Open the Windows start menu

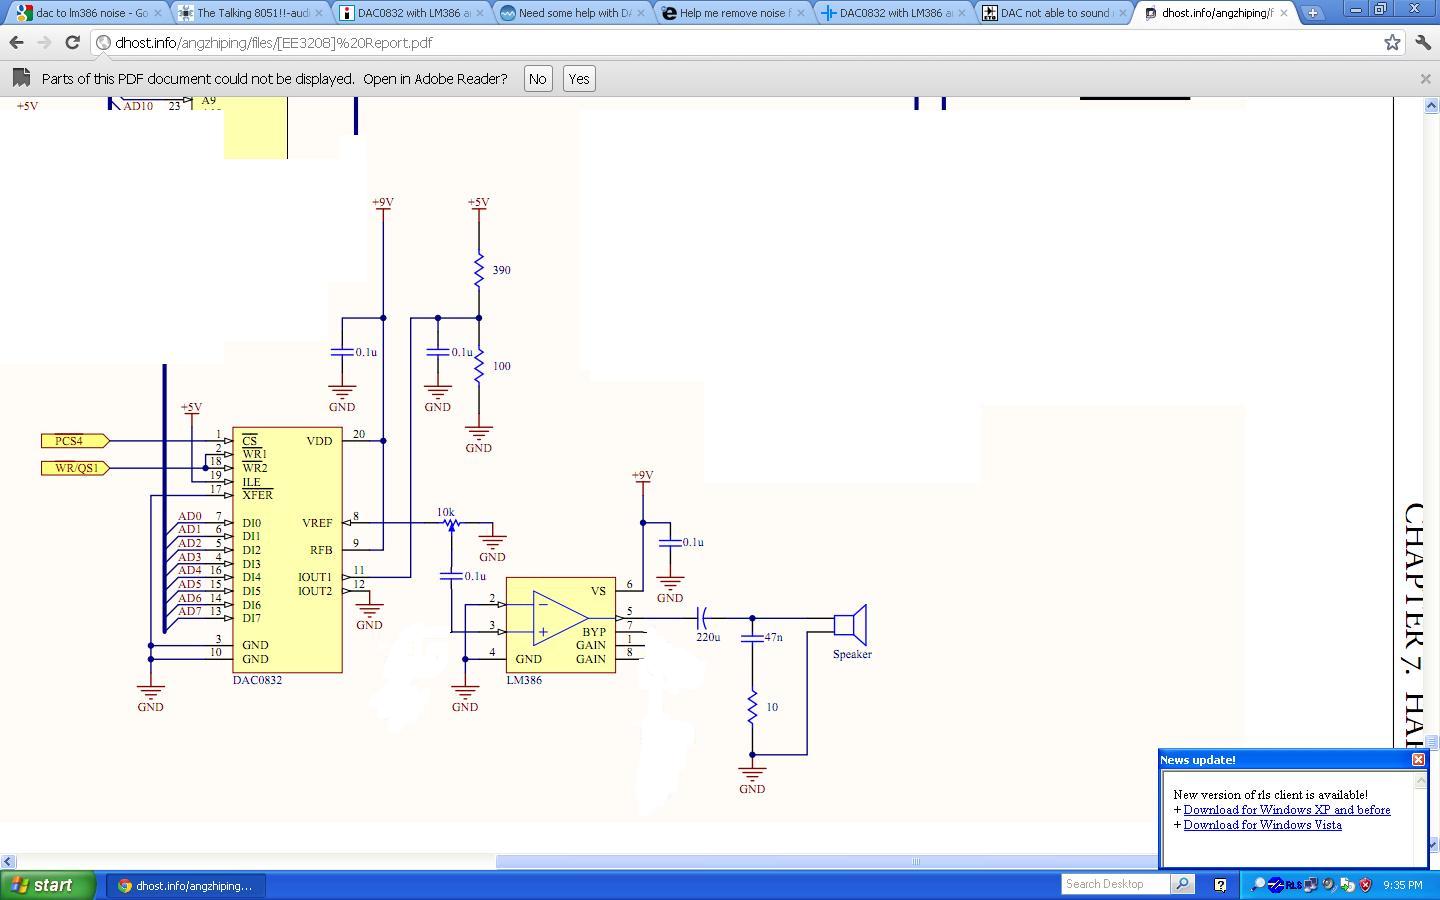click(47, 885)
